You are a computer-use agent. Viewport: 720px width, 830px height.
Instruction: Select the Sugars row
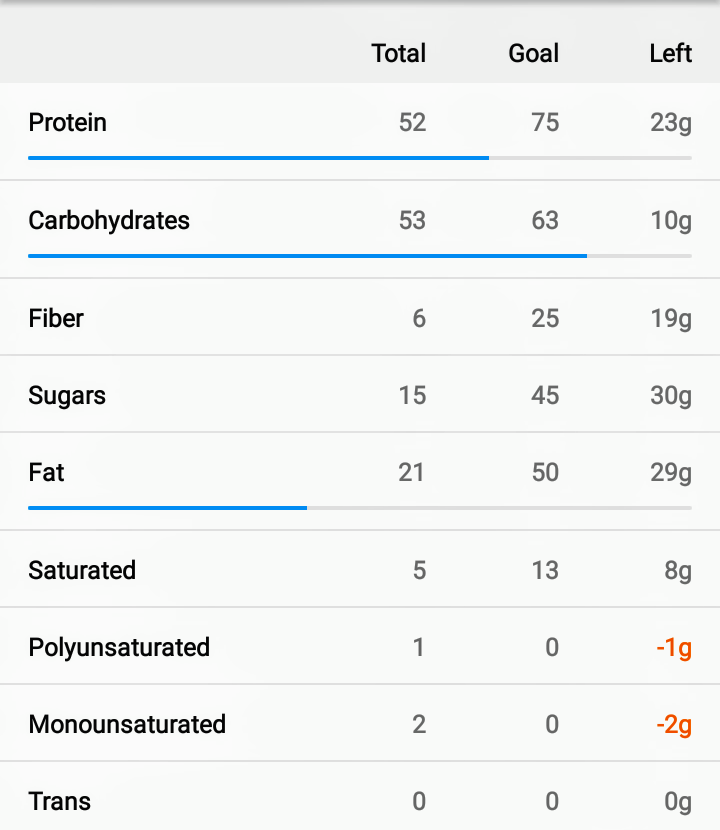tap(360, 394)
